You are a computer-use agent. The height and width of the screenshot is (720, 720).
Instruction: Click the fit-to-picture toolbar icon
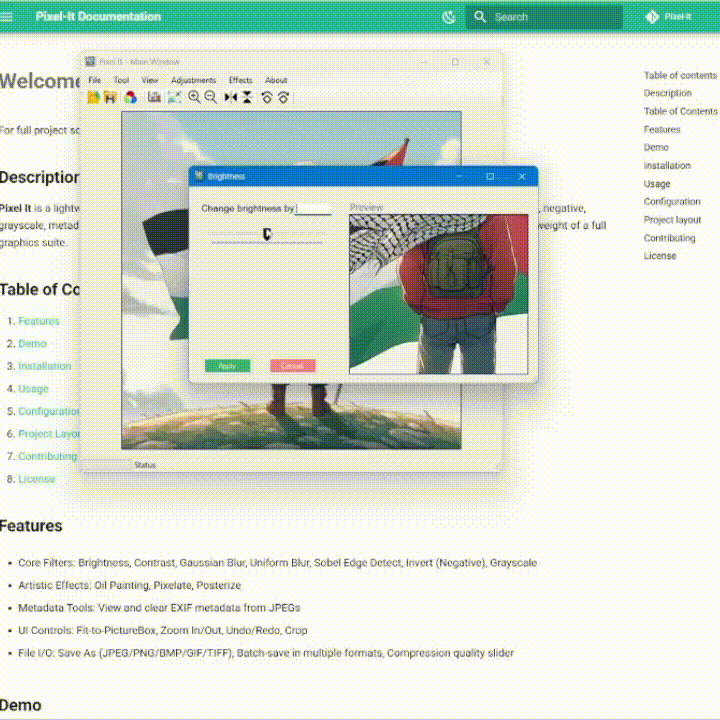[174, 97]
